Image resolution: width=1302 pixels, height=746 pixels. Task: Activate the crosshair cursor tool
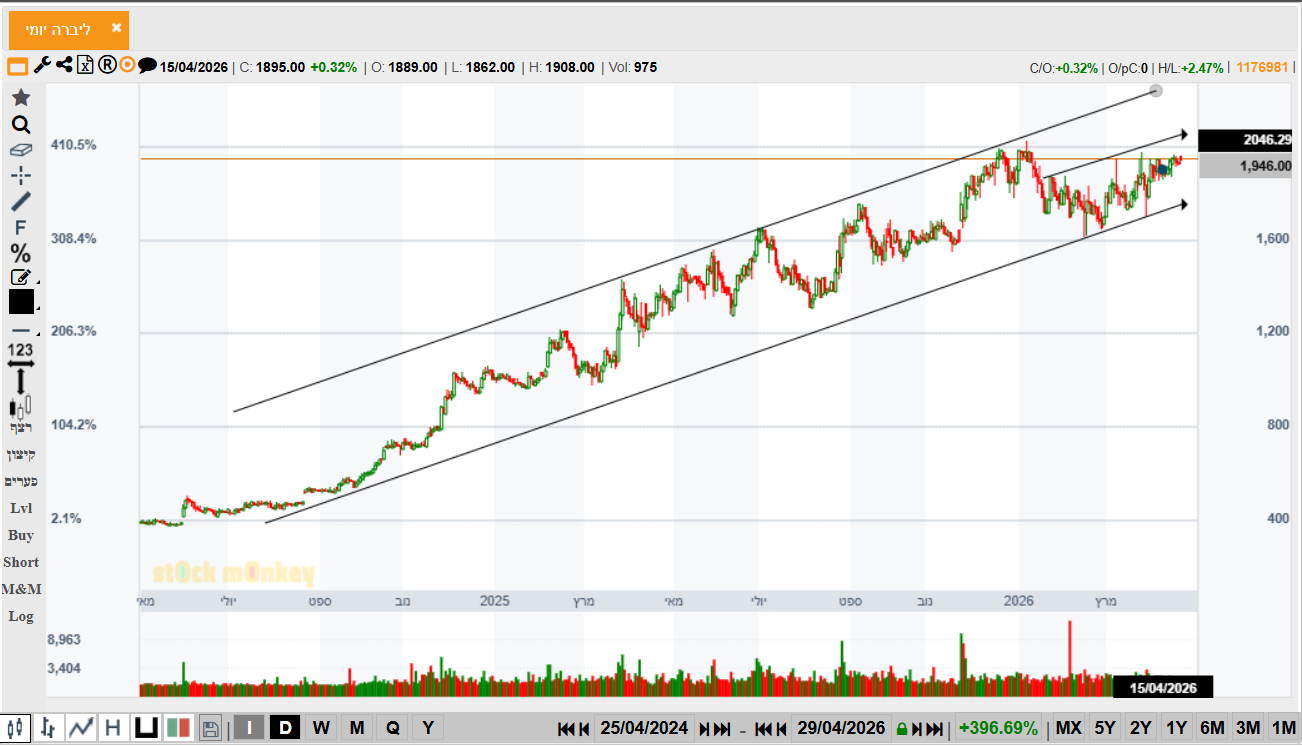pyautogui.click(x=21, y=176)
